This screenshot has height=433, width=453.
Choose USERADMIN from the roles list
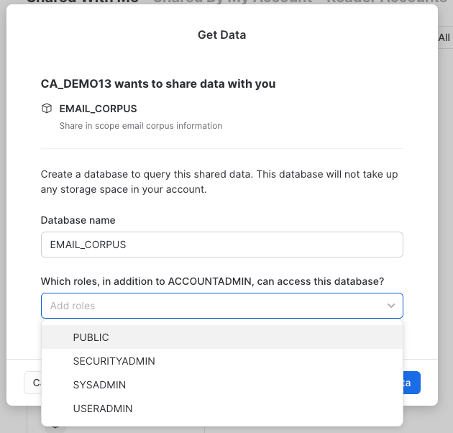coord(222,408)
